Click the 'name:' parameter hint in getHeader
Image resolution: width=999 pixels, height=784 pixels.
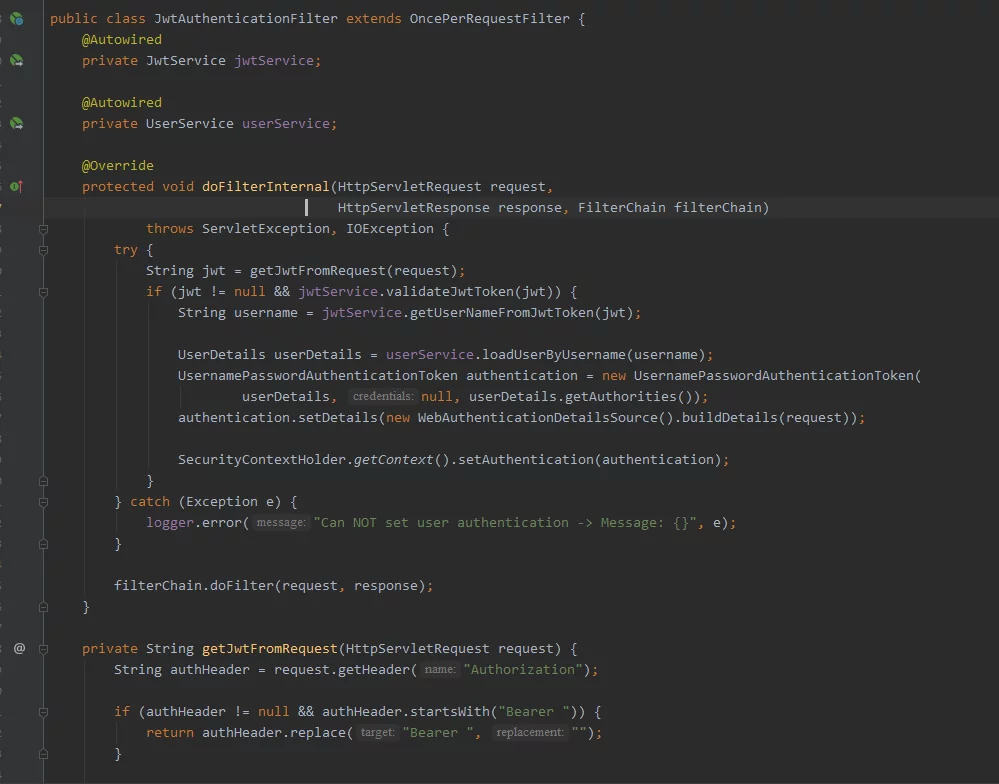tap(440, 670)
